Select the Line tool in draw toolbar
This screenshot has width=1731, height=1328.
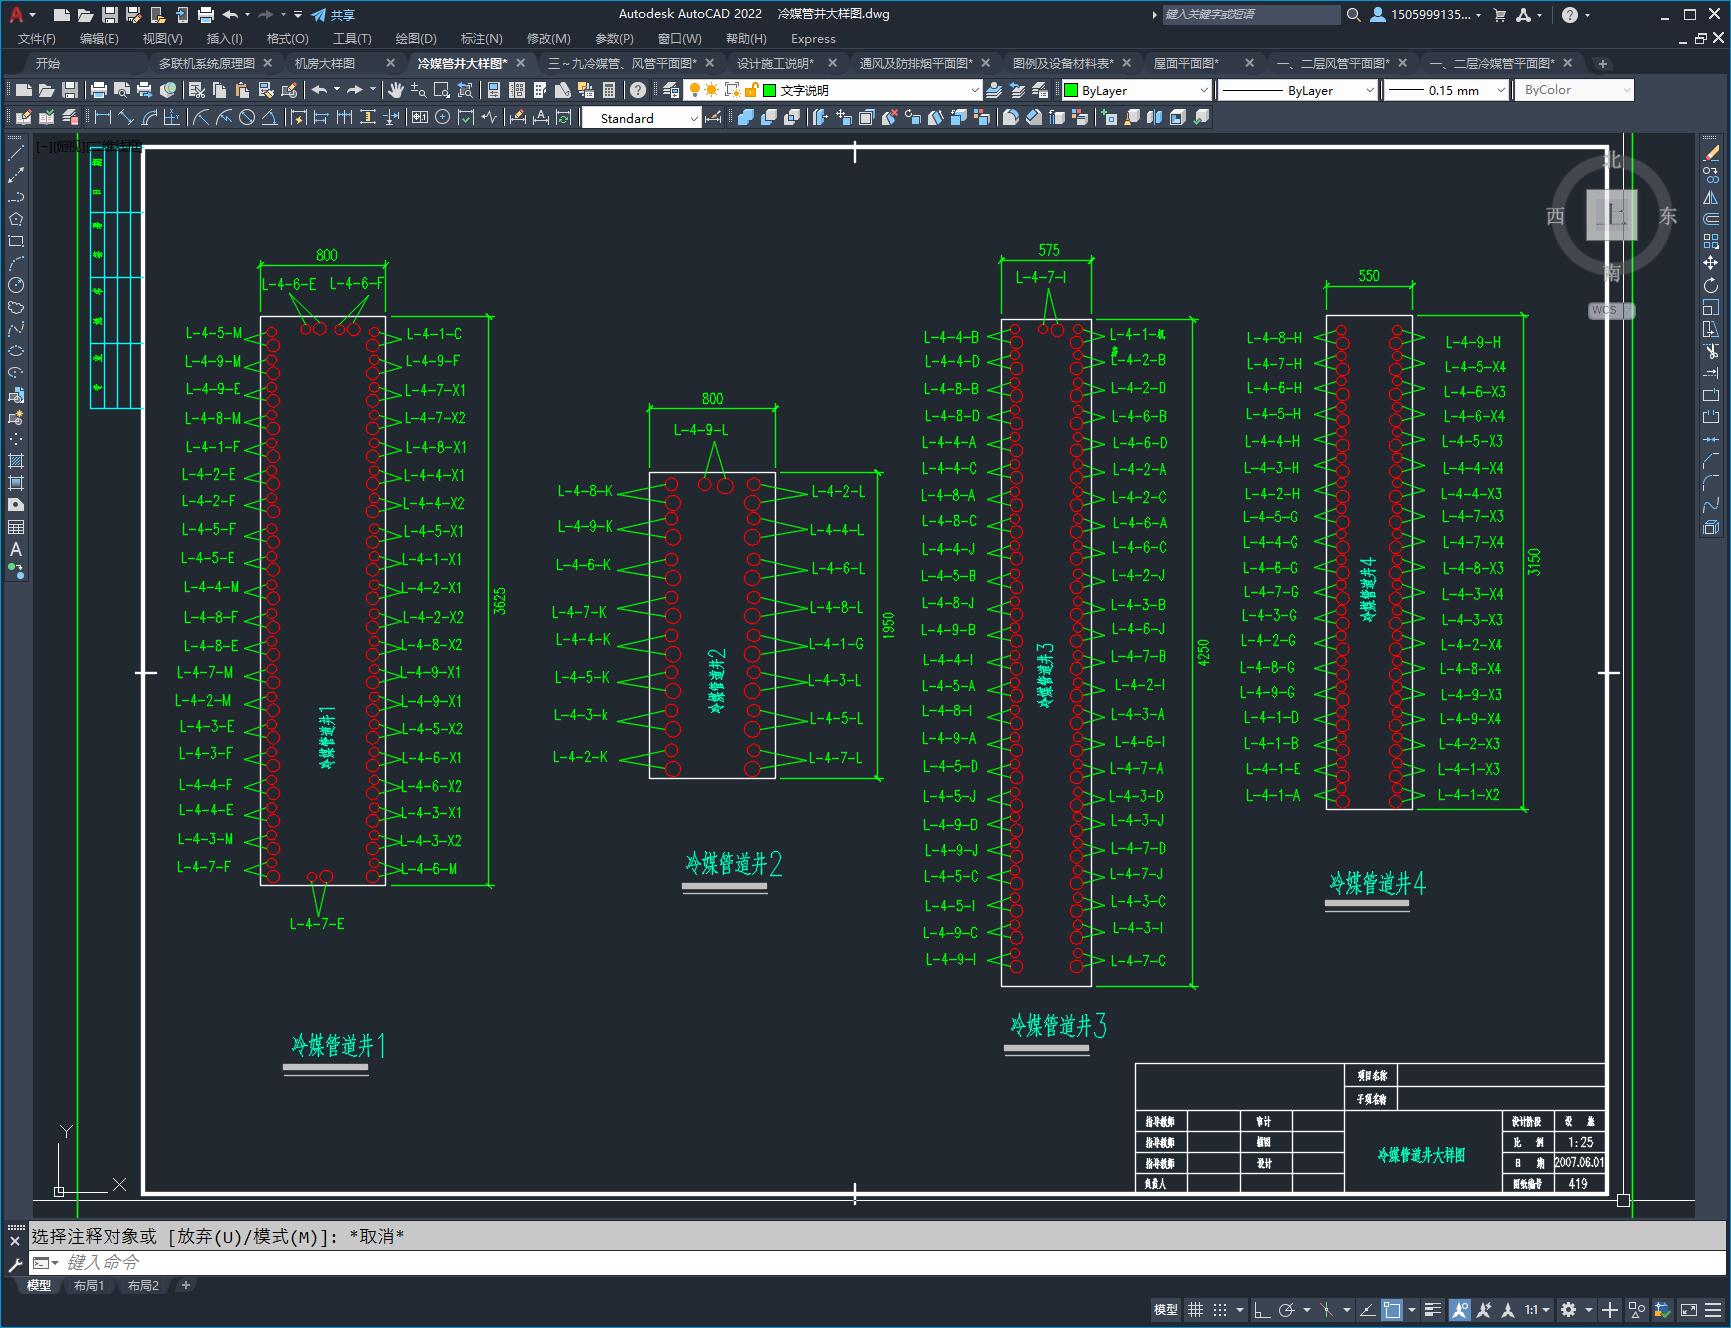click(x=16, y=153)
